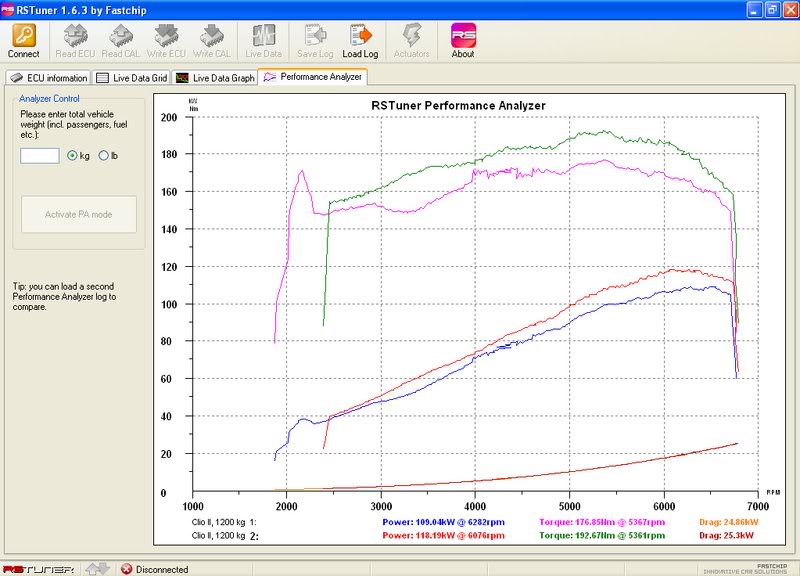Switch to ECU information tab
The width and height of the screenshot is (800, 576).
point(50,77)
